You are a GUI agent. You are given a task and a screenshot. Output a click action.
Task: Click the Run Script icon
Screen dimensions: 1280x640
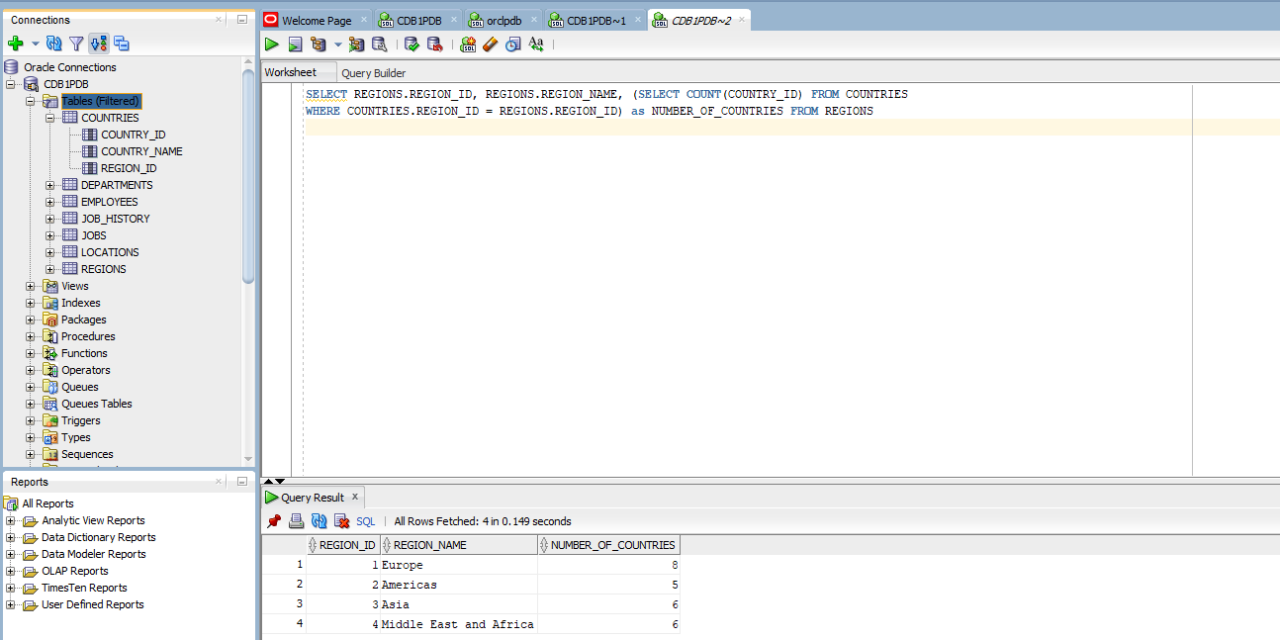coord(295,45)
